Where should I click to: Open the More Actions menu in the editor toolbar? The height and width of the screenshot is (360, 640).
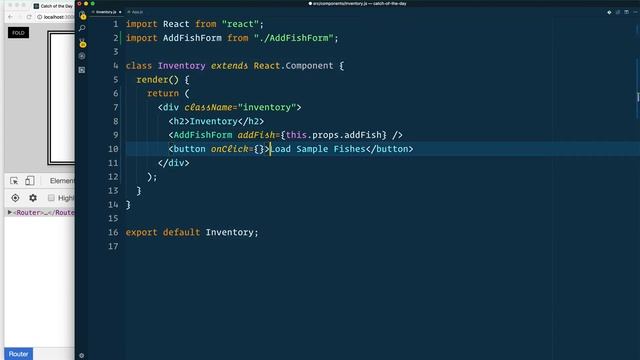point(635,12)
